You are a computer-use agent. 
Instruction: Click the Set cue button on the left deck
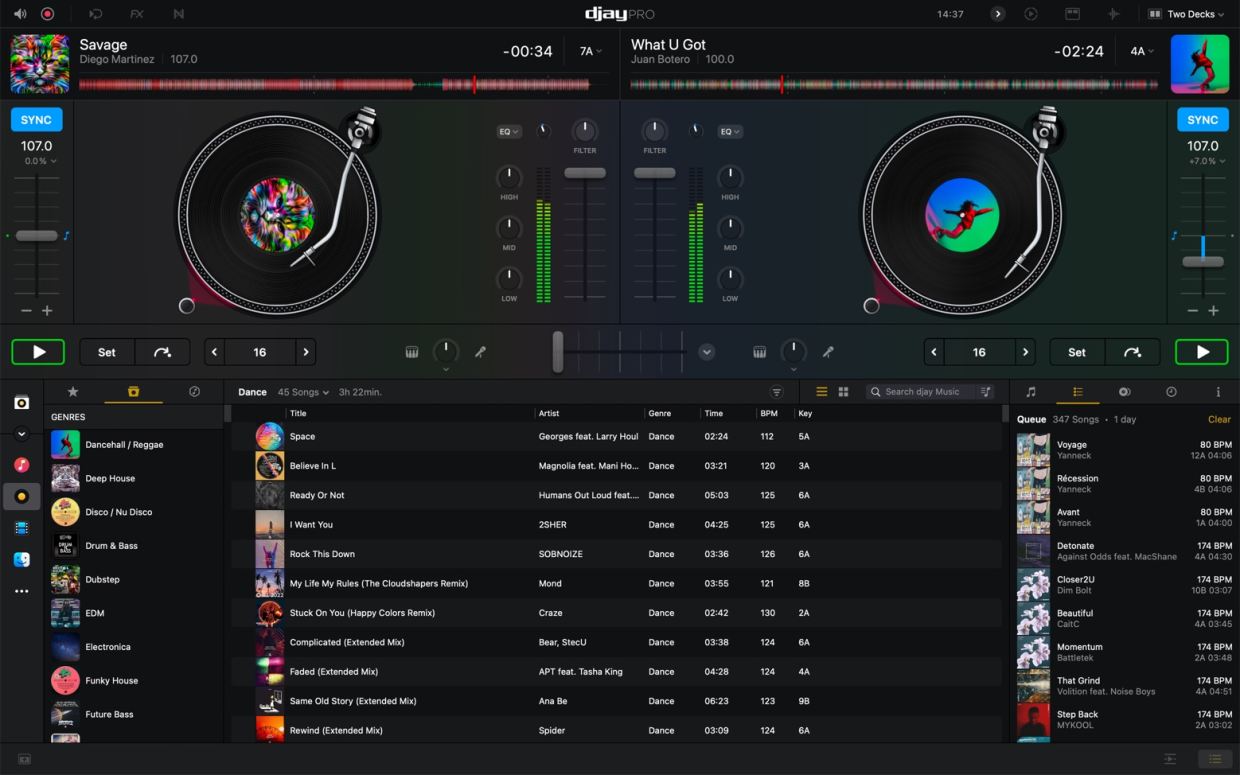(107, 352)
